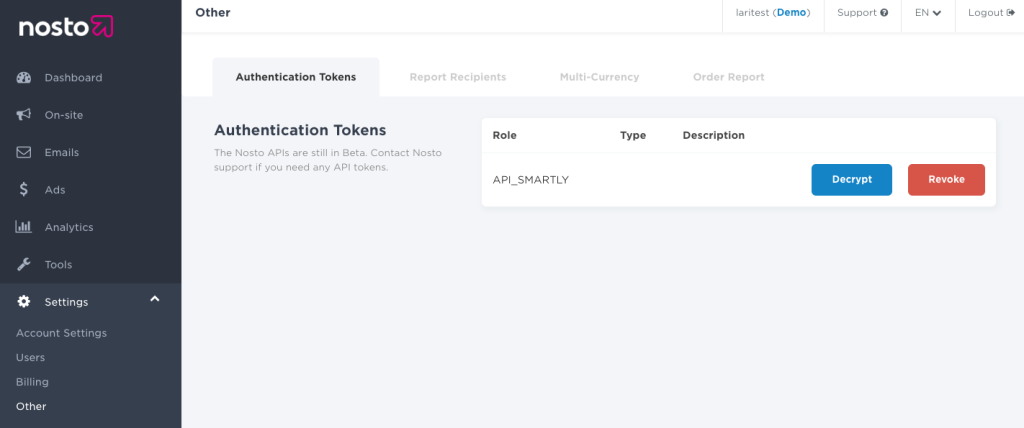Click the On-site megaphone icon
The image size is (1024, 428).
24,115
